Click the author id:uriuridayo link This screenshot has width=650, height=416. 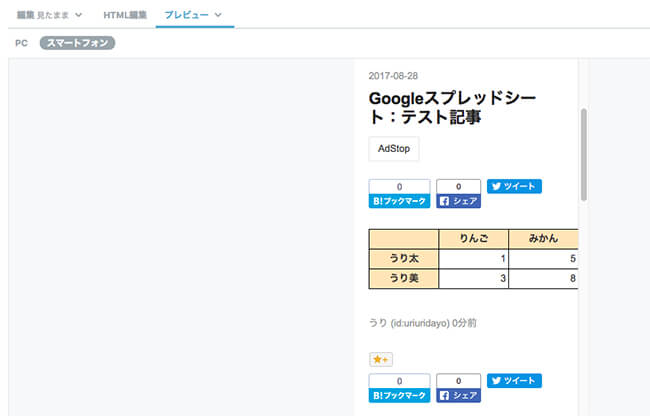420,323
